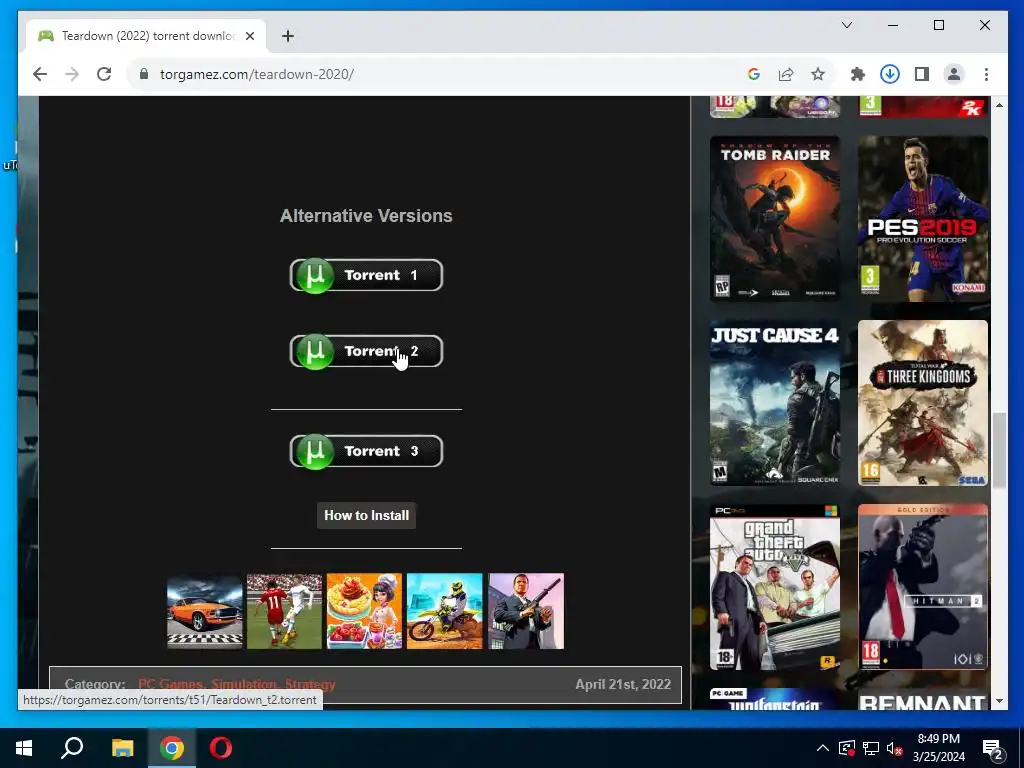
Task: Download via Torrent 3 button
Action: click(x=366, y=451)
